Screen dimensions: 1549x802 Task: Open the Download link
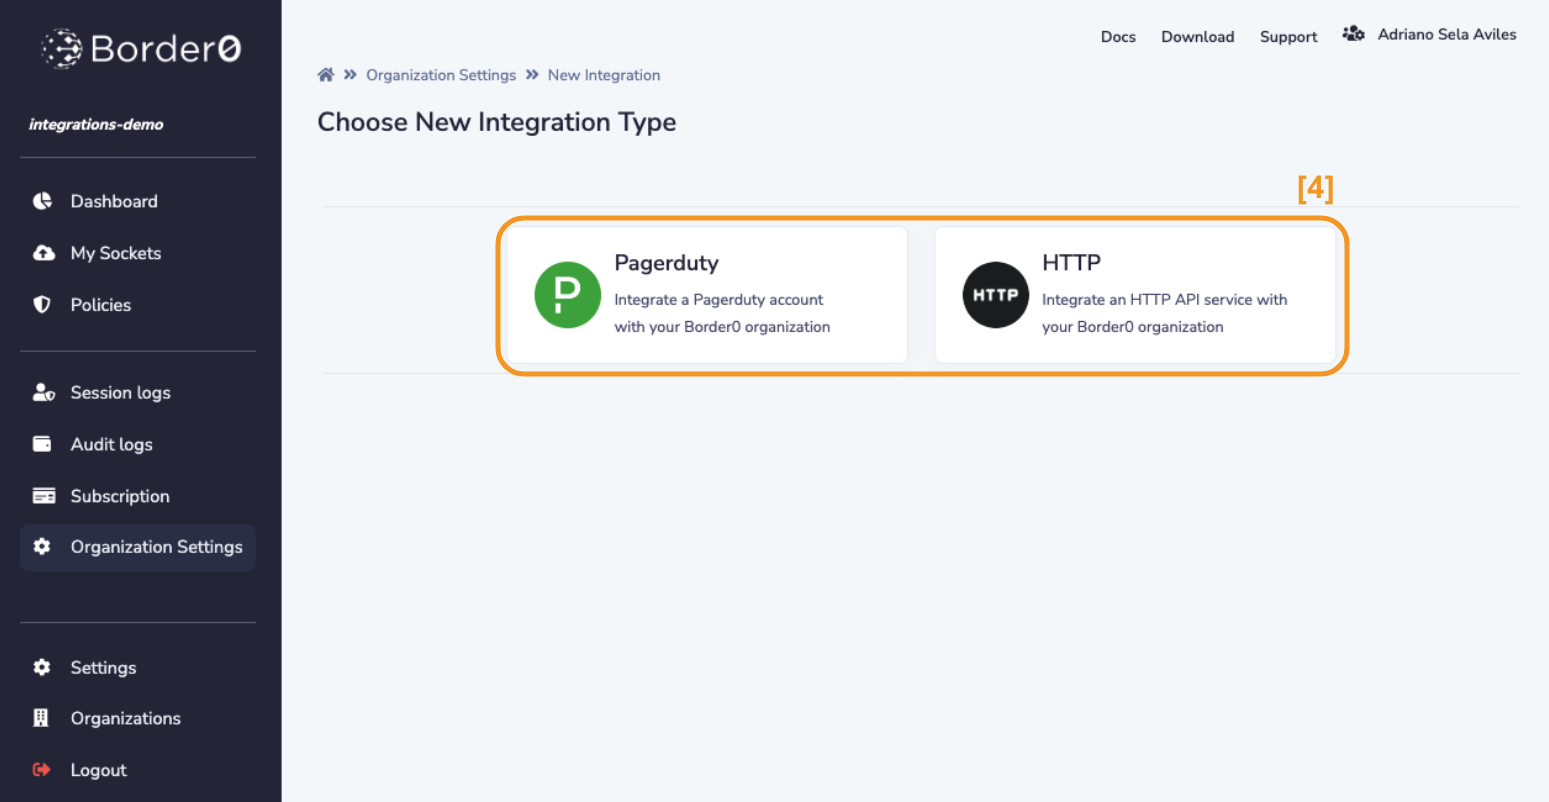pyautogui.click(x=1197, y=37)
